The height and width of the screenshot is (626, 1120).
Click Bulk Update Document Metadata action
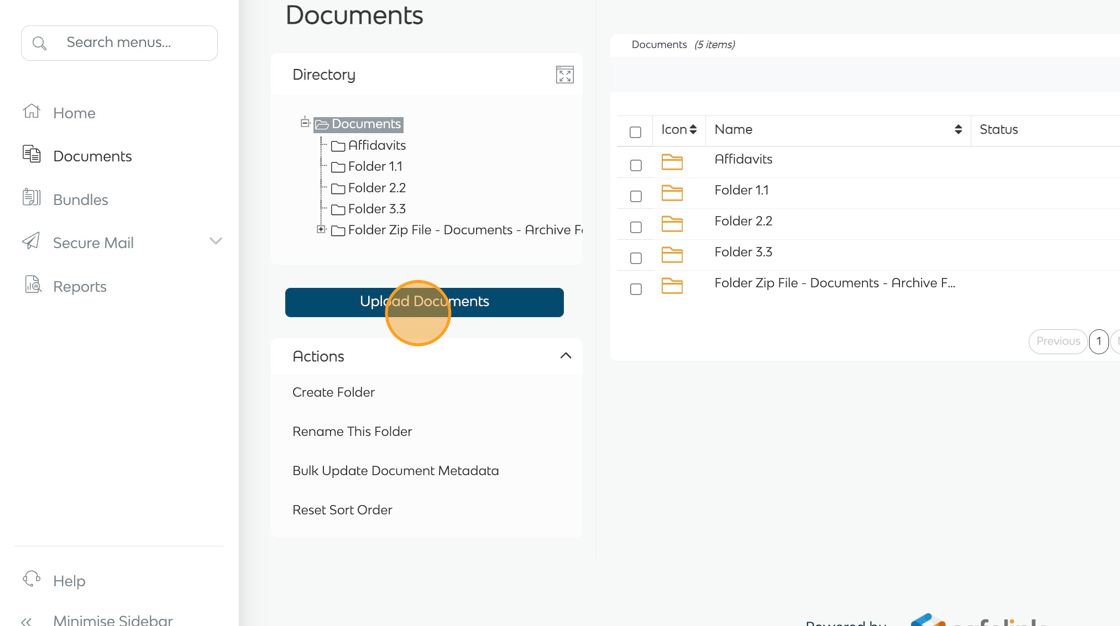396,471
